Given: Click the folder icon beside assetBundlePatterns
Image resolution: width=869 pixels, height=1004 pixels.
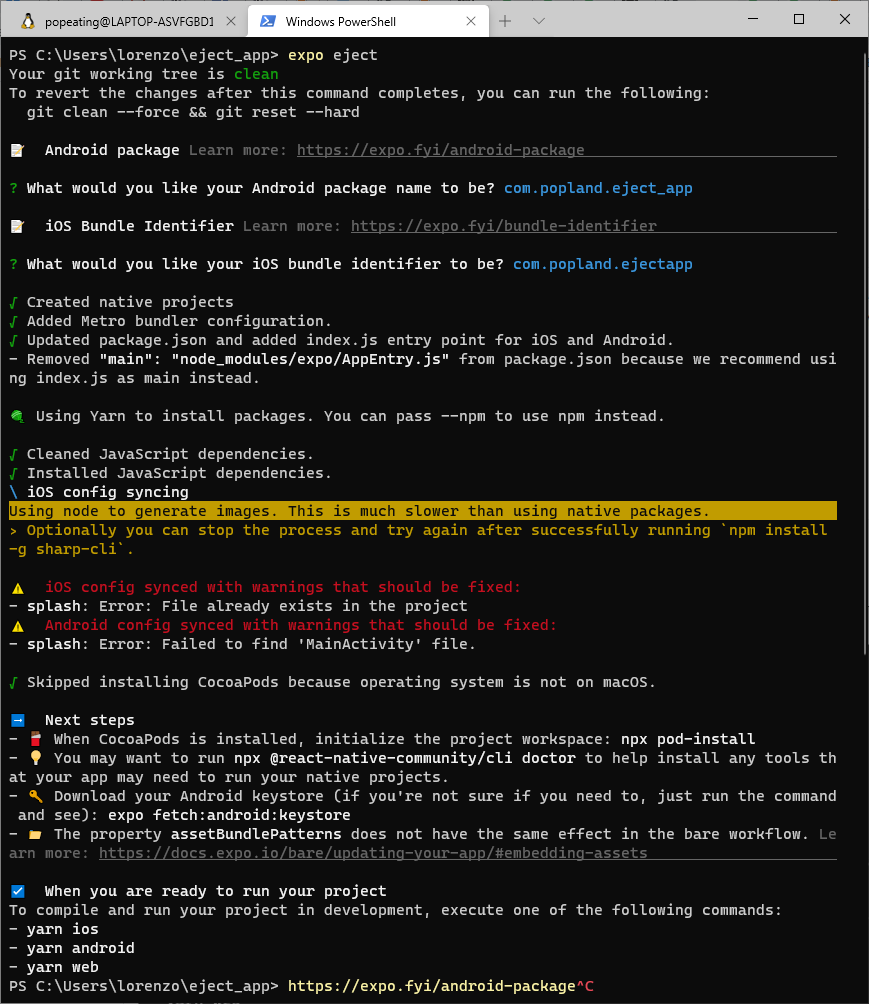Looking at the screenshot, I should click(35, 834).
